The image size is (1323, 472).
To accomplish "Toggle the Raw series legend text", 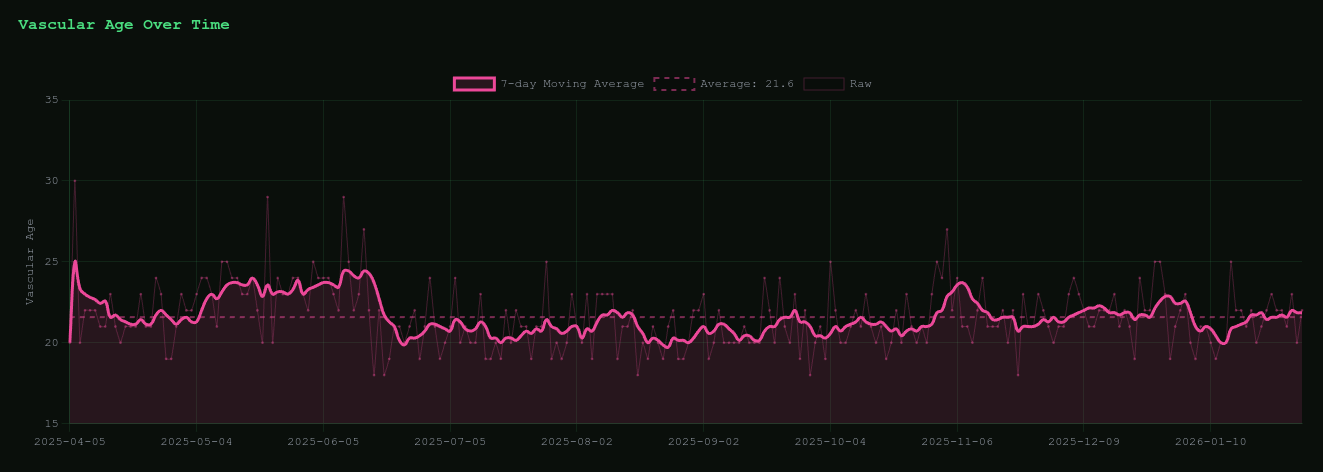I will pyautogui.click(x=860, y=84).
